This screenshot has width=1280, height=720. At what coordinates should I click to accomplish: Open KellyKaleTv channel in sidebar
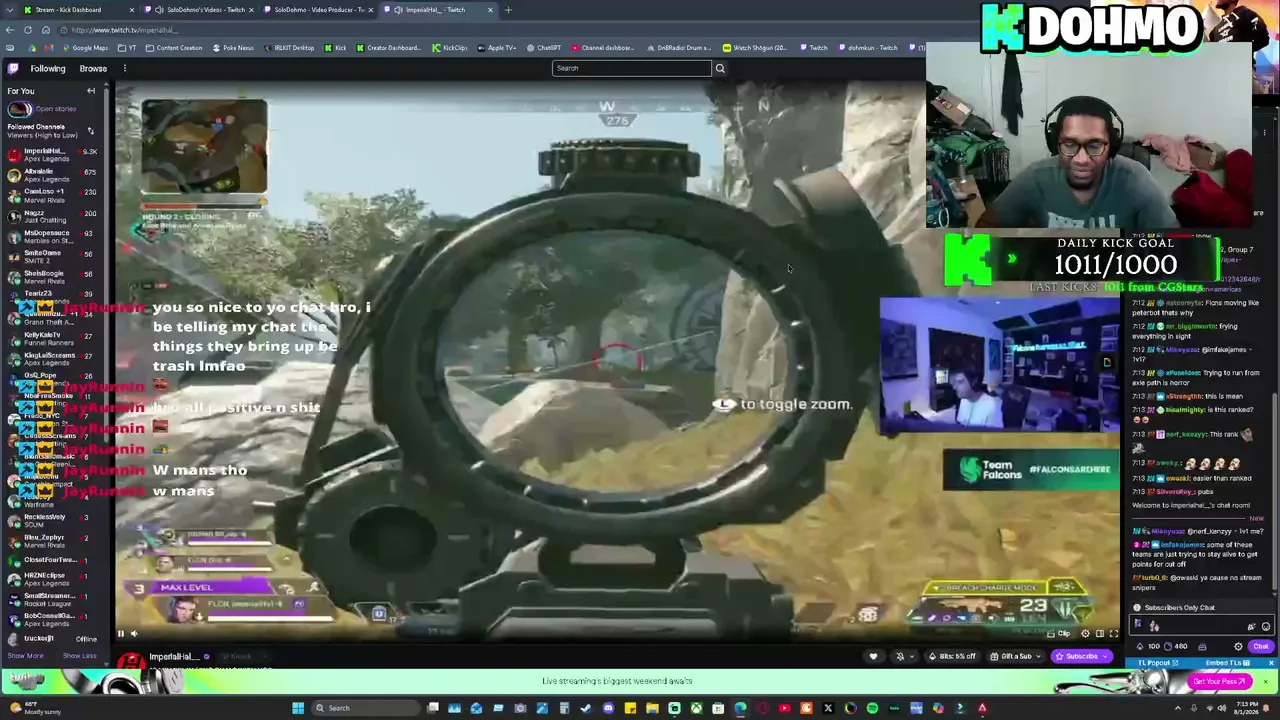click(52, 338)
